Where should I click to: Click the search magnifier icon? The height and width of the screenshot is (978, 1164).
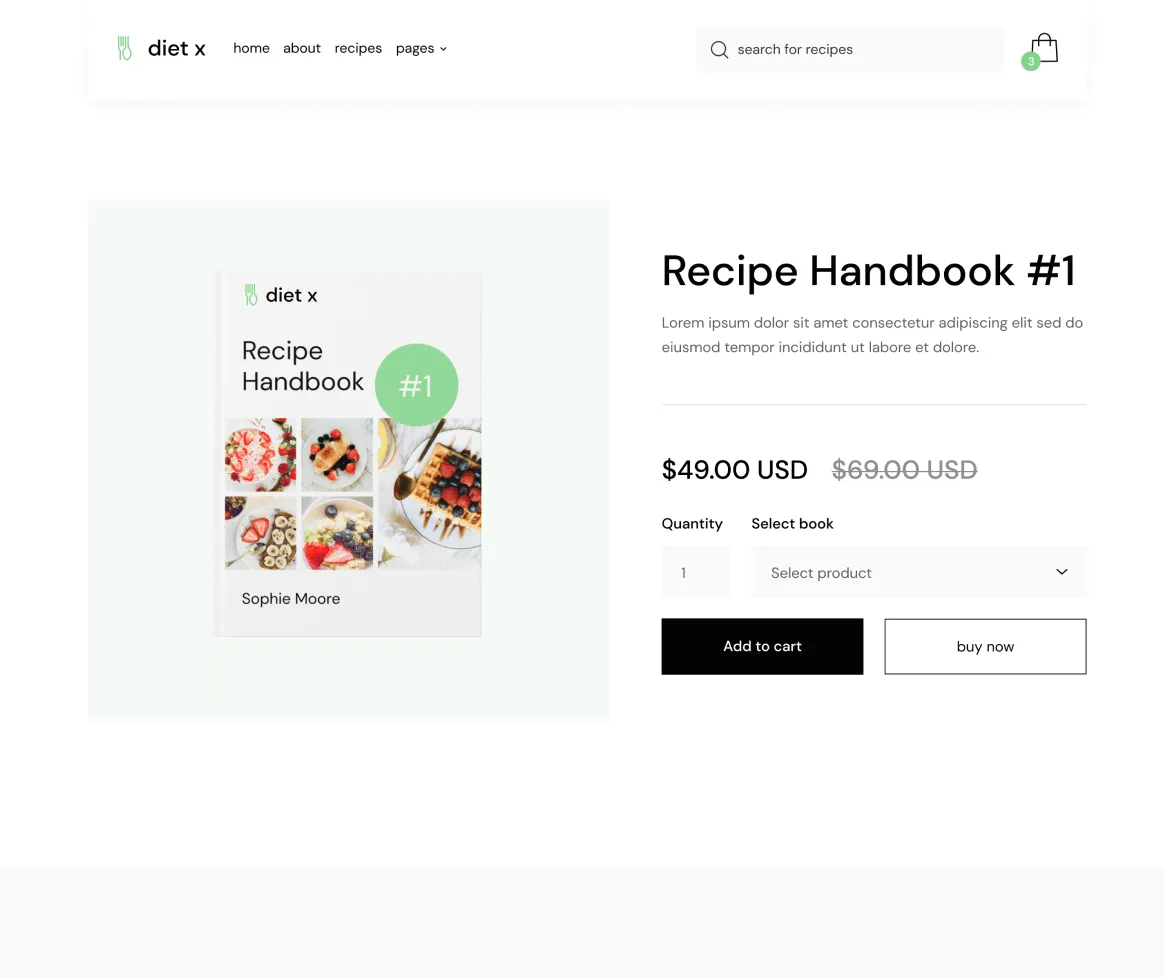(719, 49)
